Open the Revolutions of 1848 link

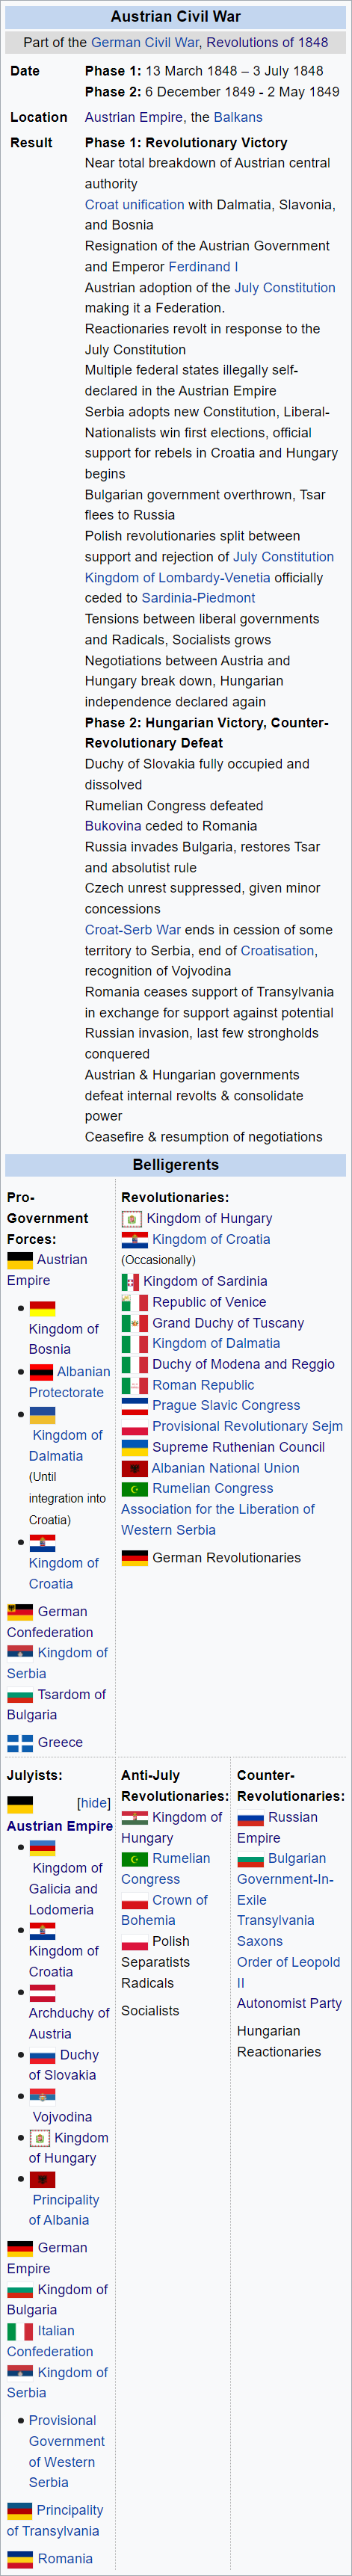[268, 42]
